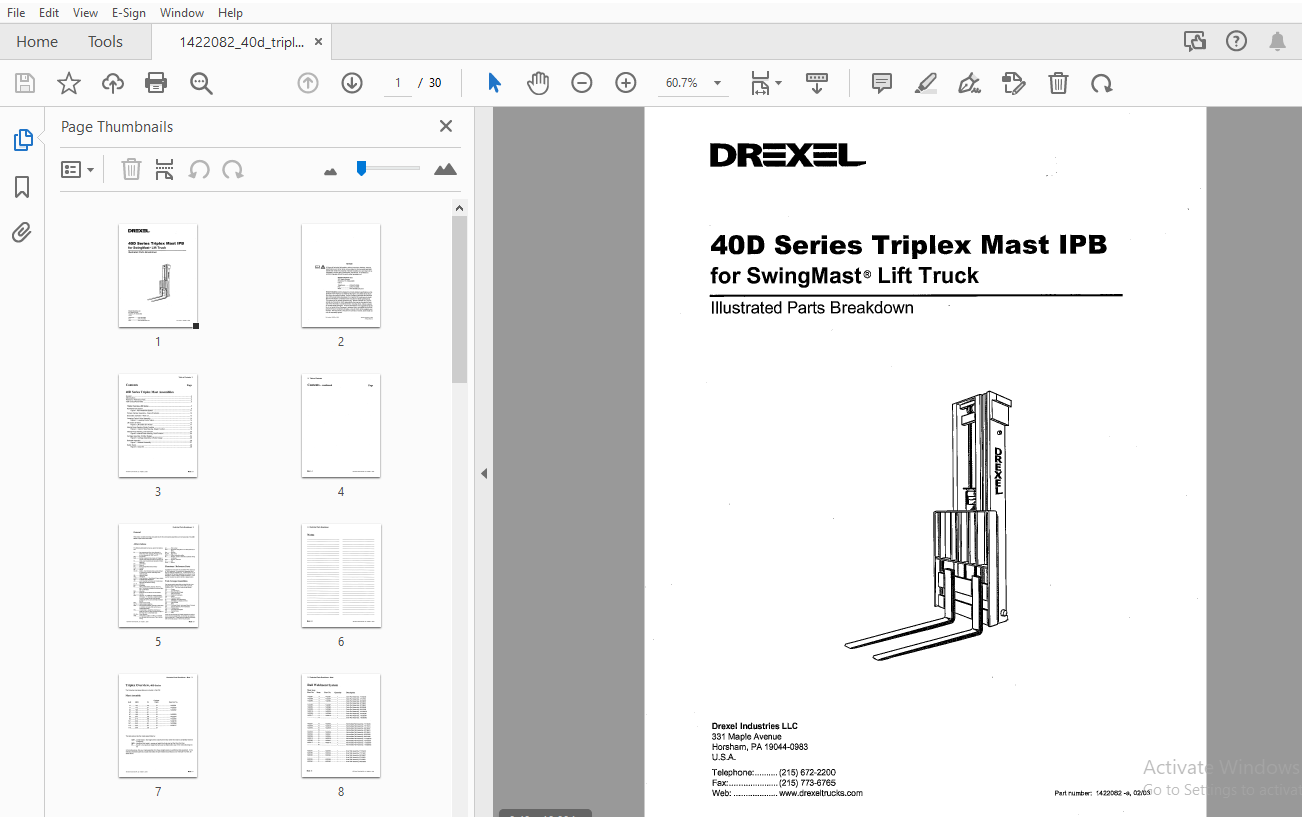Select the Highlight text tool

925,83
